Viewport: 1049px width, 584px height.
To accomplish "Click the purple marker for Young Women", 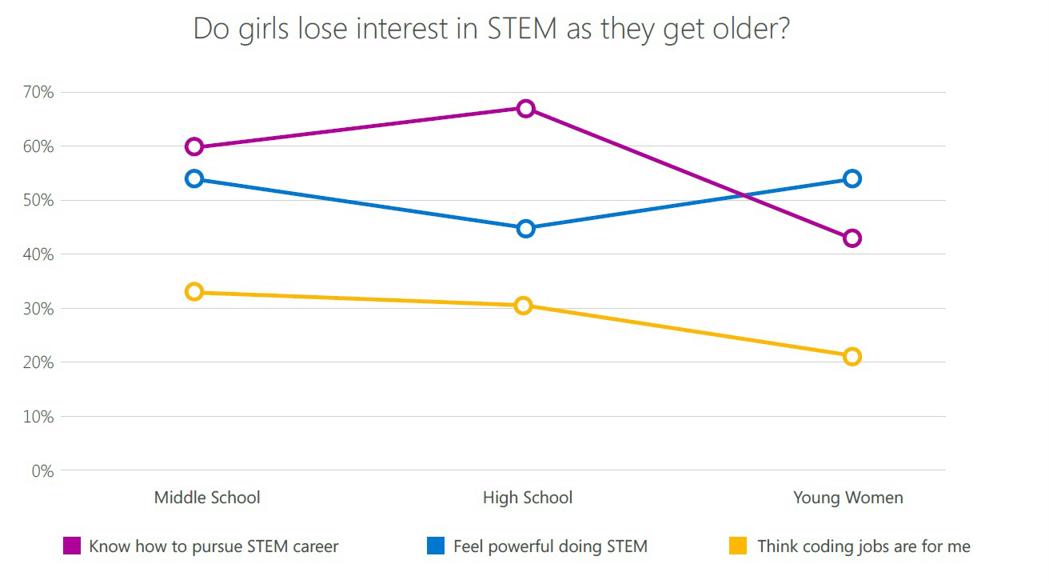I will click(852, 238).
